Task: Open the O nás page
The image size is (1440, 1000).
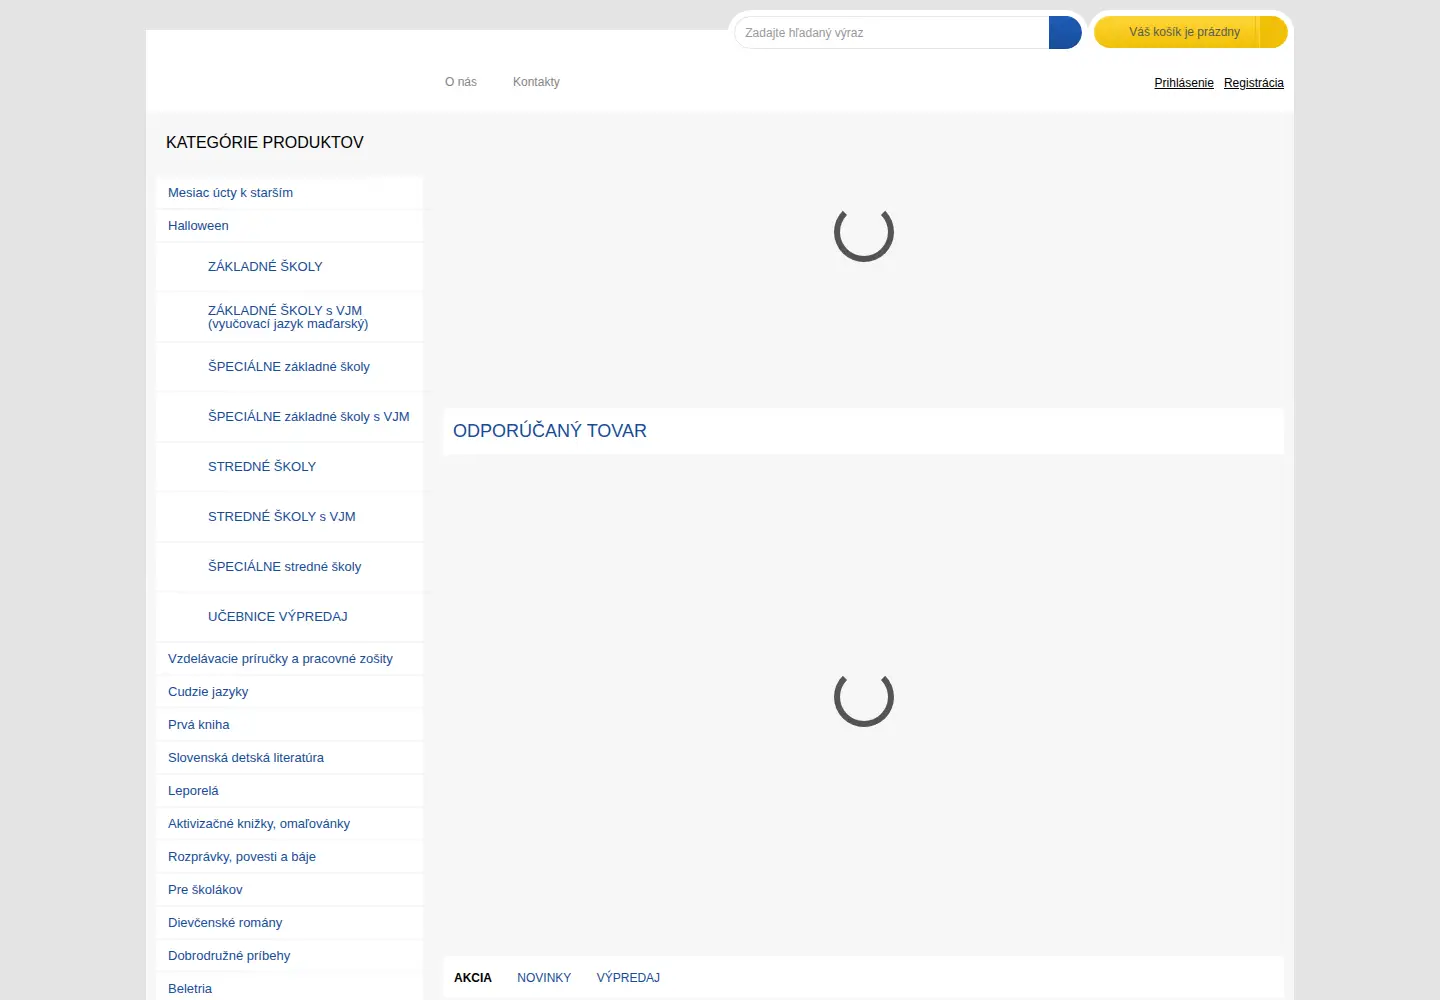Action: [461, 82]
